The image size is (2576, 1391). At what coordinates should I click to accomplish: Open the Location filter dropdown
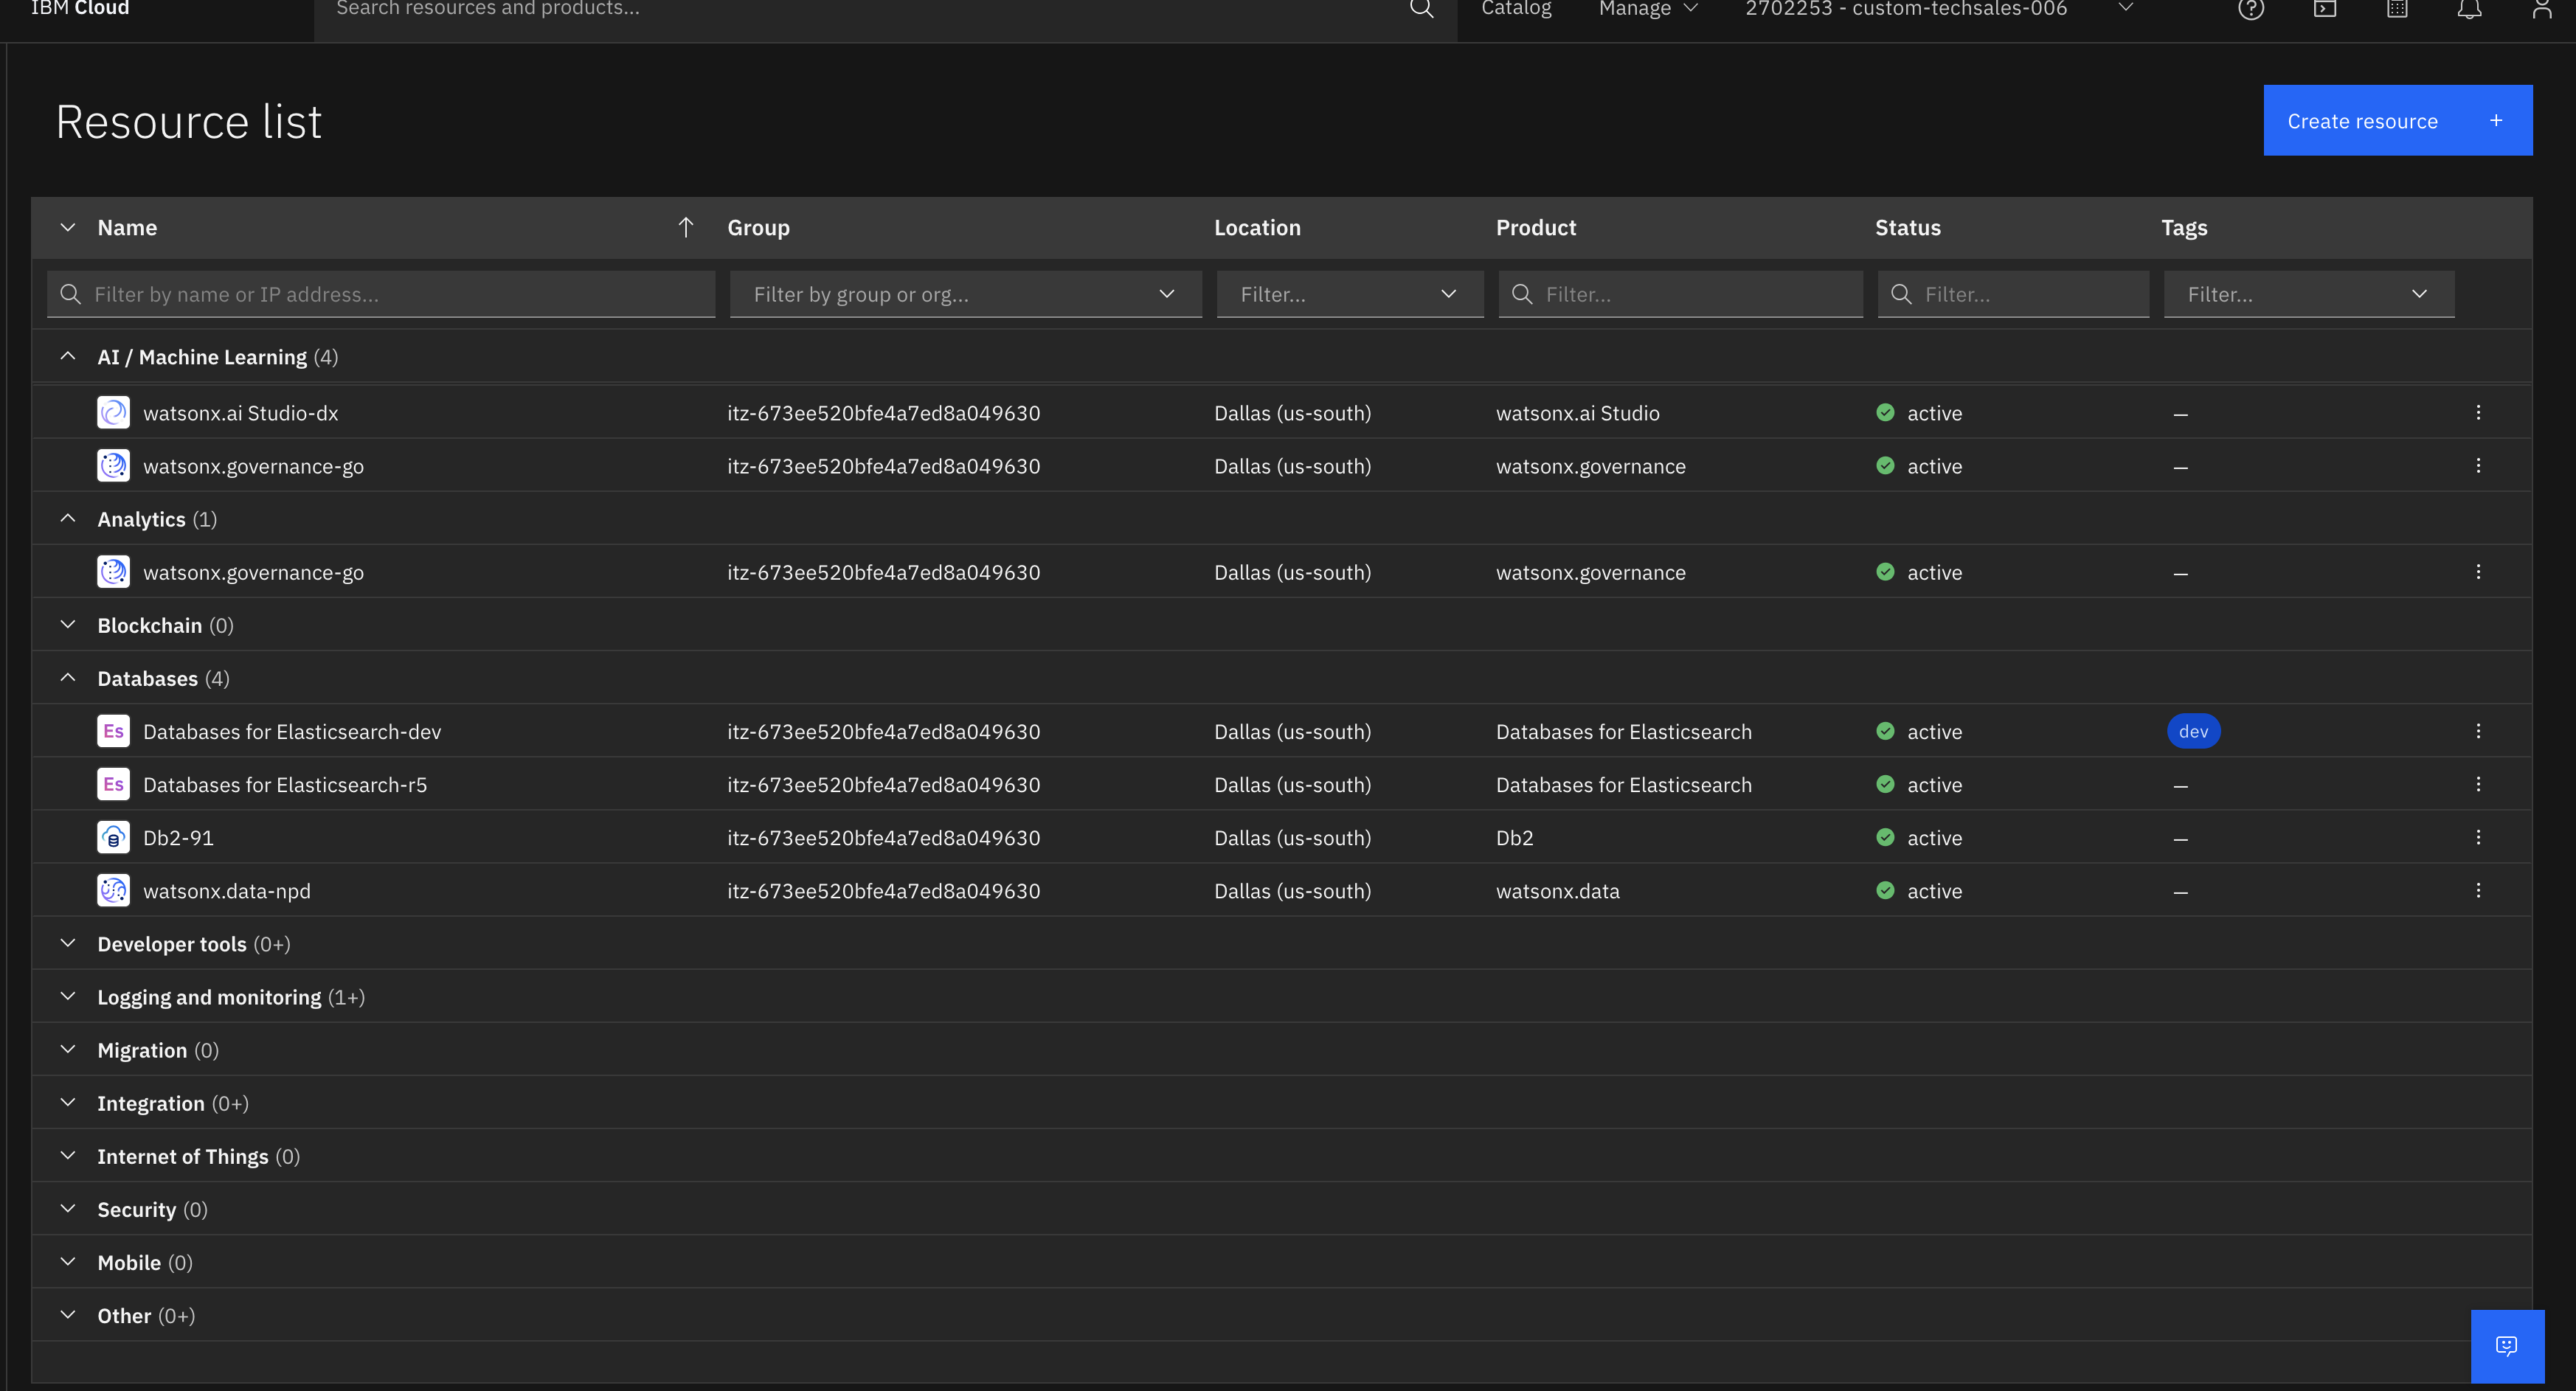1350,294
